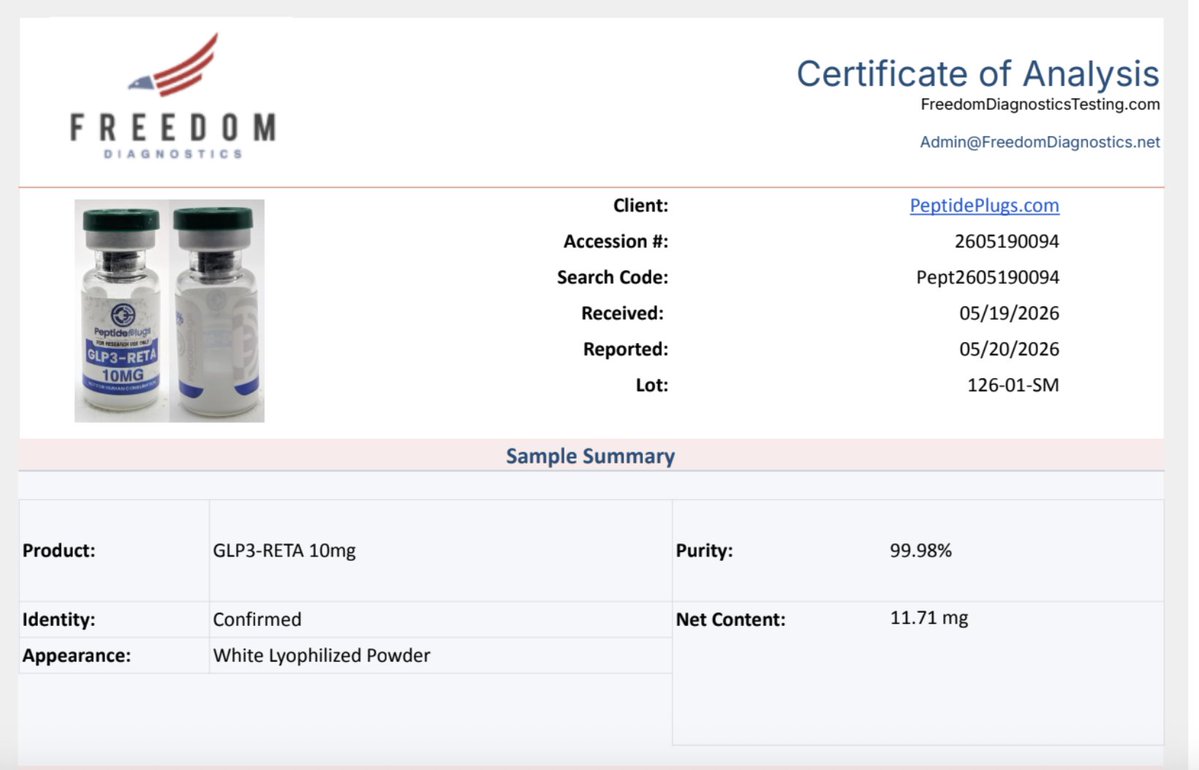Click the received date 05/19/2026

pyautogui.click(x=1009, y=314)
